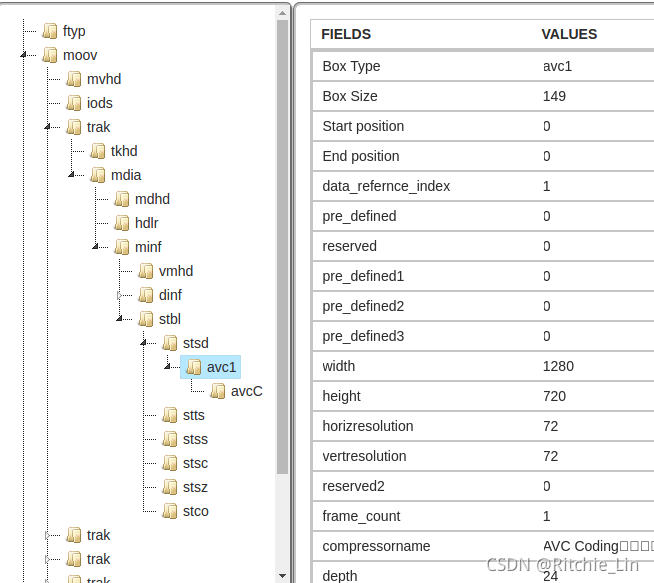Click the stss box folder icon

[x=170, y=439]
